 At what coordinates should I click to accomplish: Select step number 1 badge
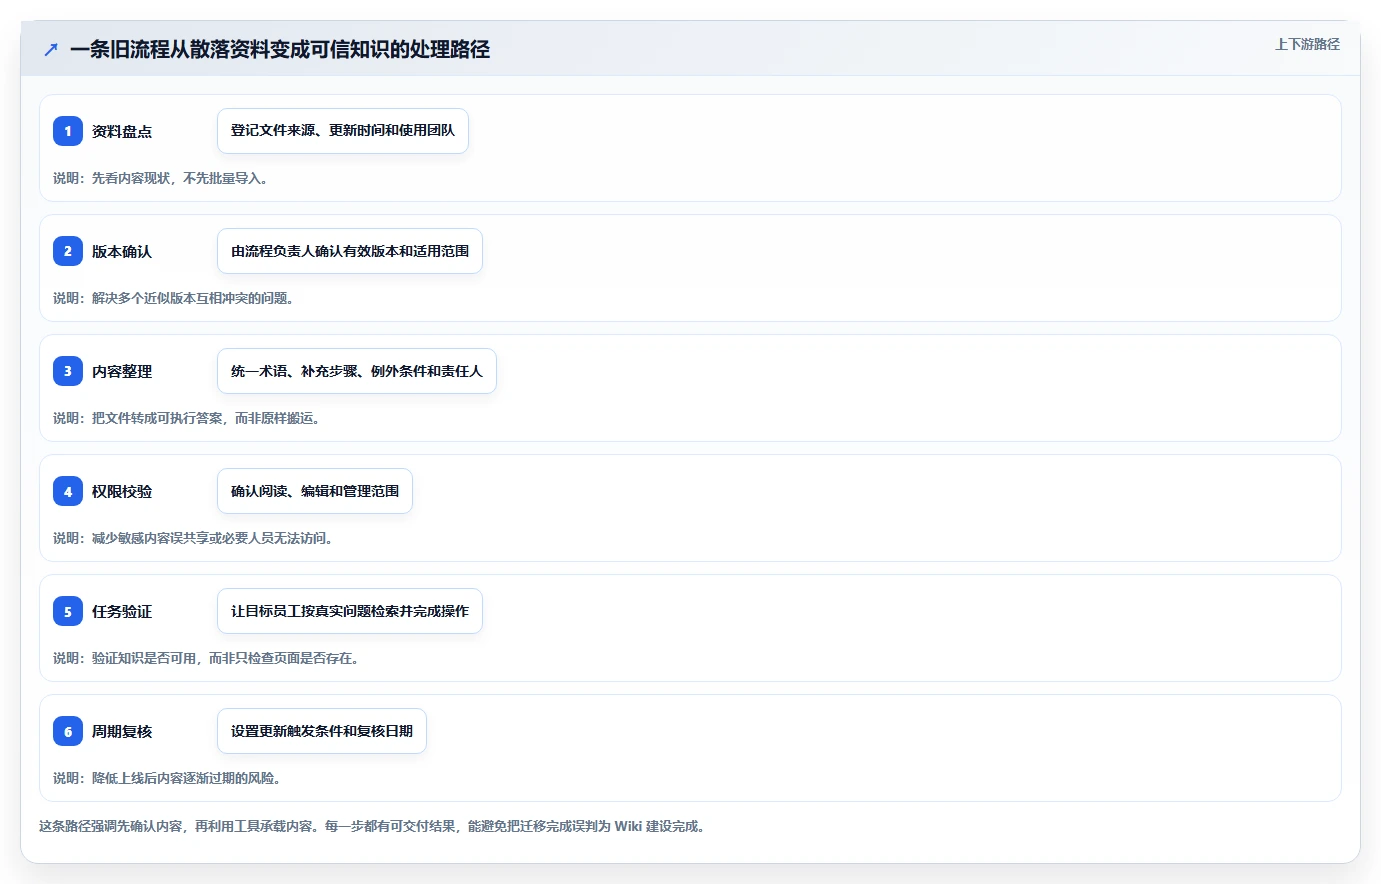(68, 131)
